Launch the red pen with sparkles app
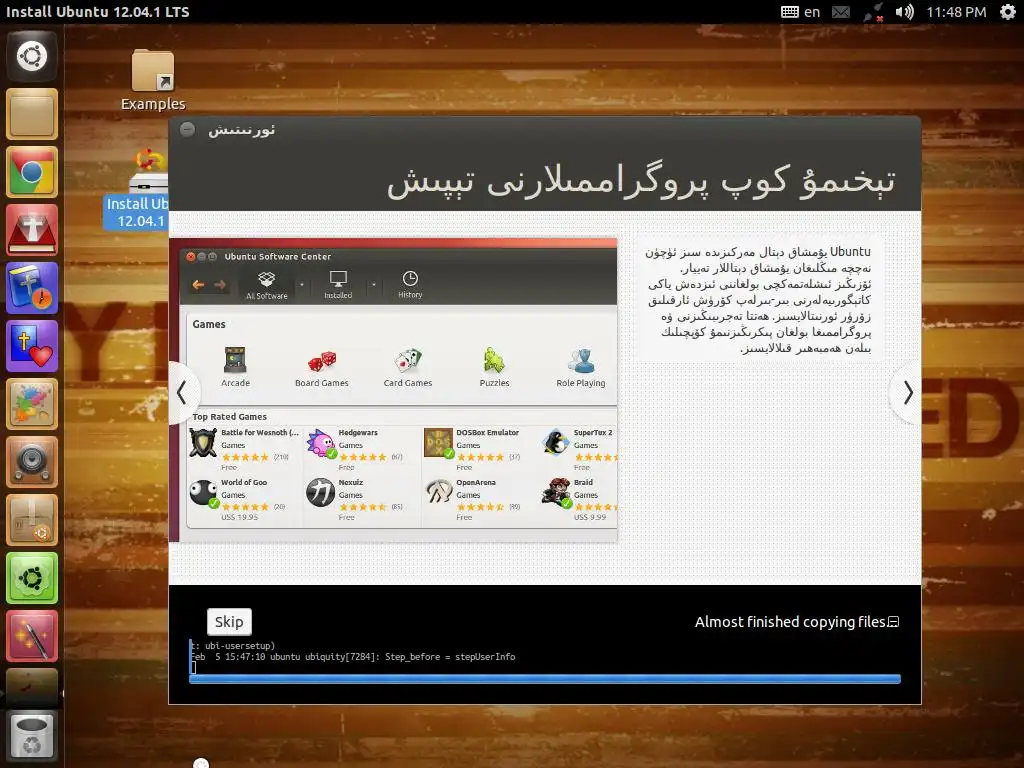Viewport: 1024px width, 768px height. tap(32, 636)
